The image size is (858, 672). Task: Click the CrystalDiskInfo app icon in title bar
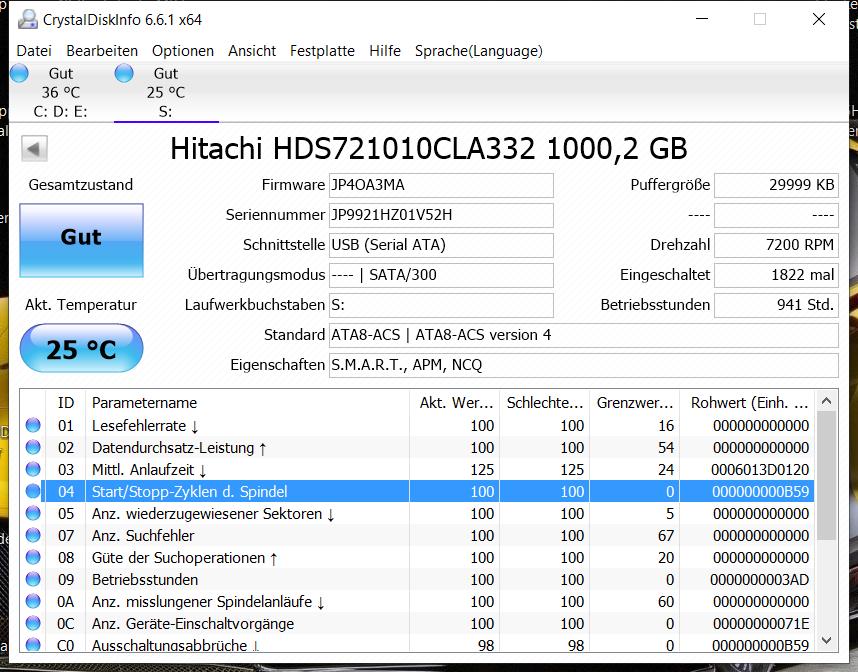click(27, 19)
